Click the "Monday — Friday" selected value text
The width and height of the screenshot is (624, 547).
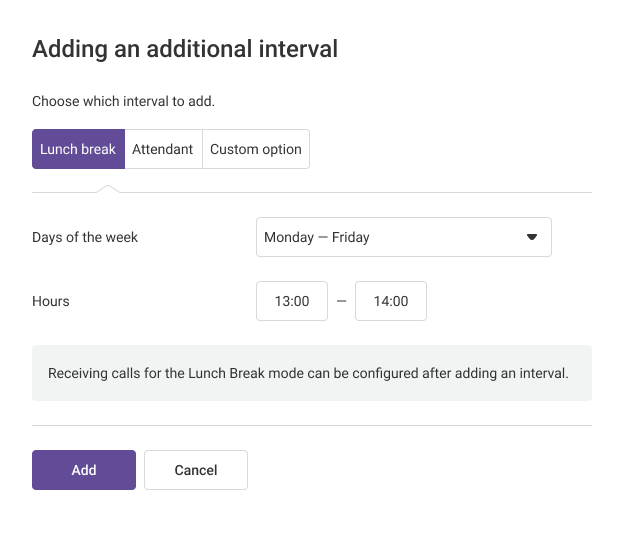317,237
